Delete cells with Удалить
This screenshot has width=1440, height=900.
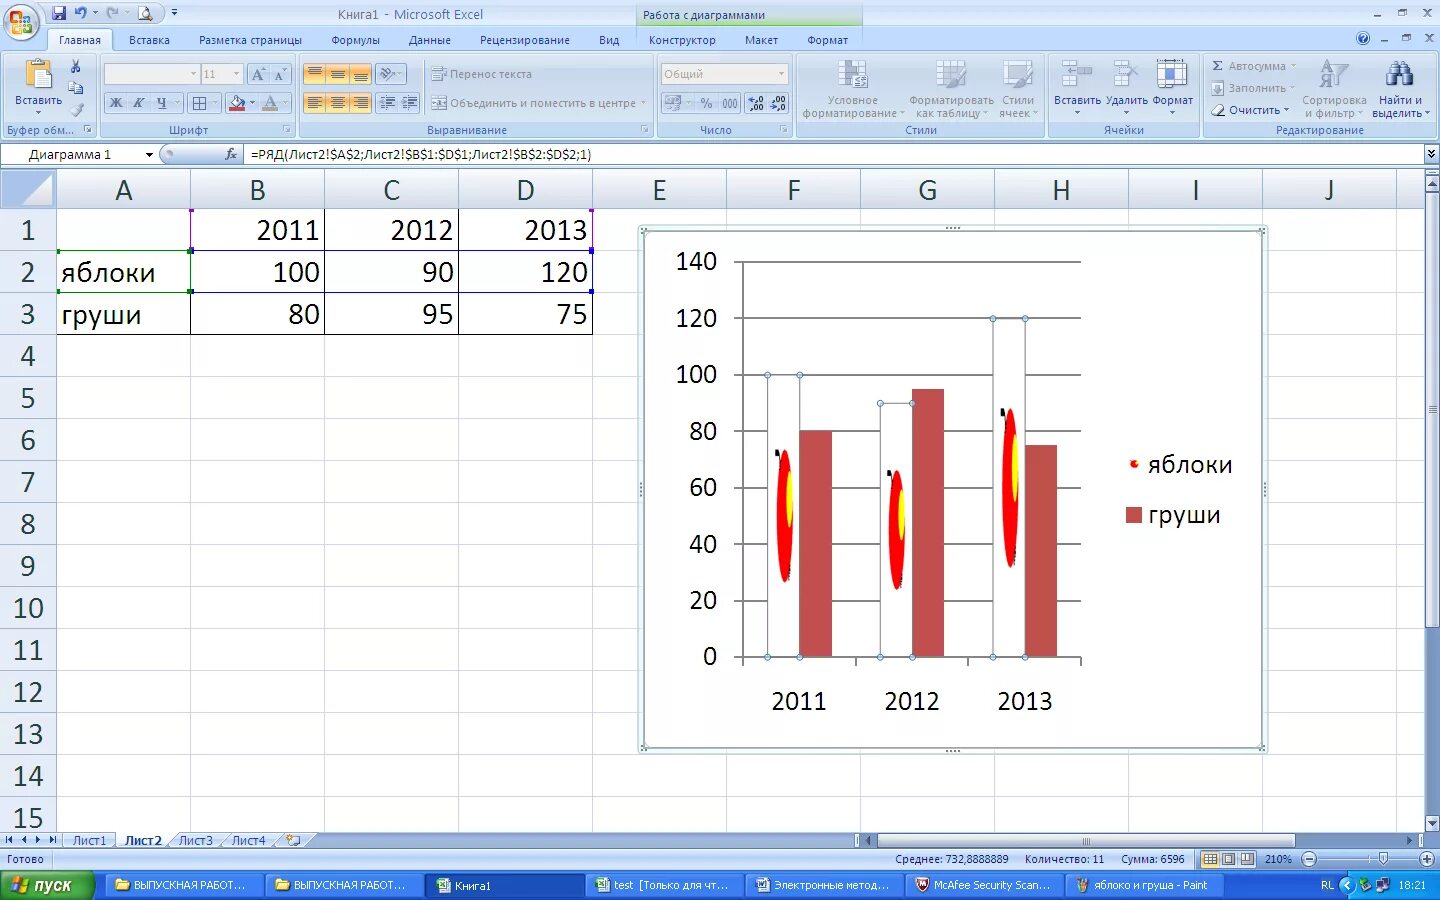(x=1126, y=89)
